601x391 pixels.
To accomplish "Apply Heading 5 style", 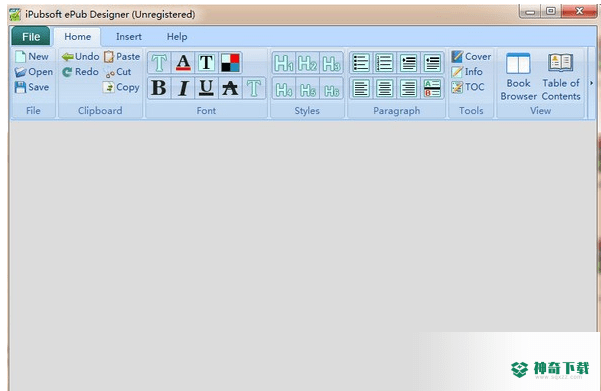I will click(x=307, y=89).
